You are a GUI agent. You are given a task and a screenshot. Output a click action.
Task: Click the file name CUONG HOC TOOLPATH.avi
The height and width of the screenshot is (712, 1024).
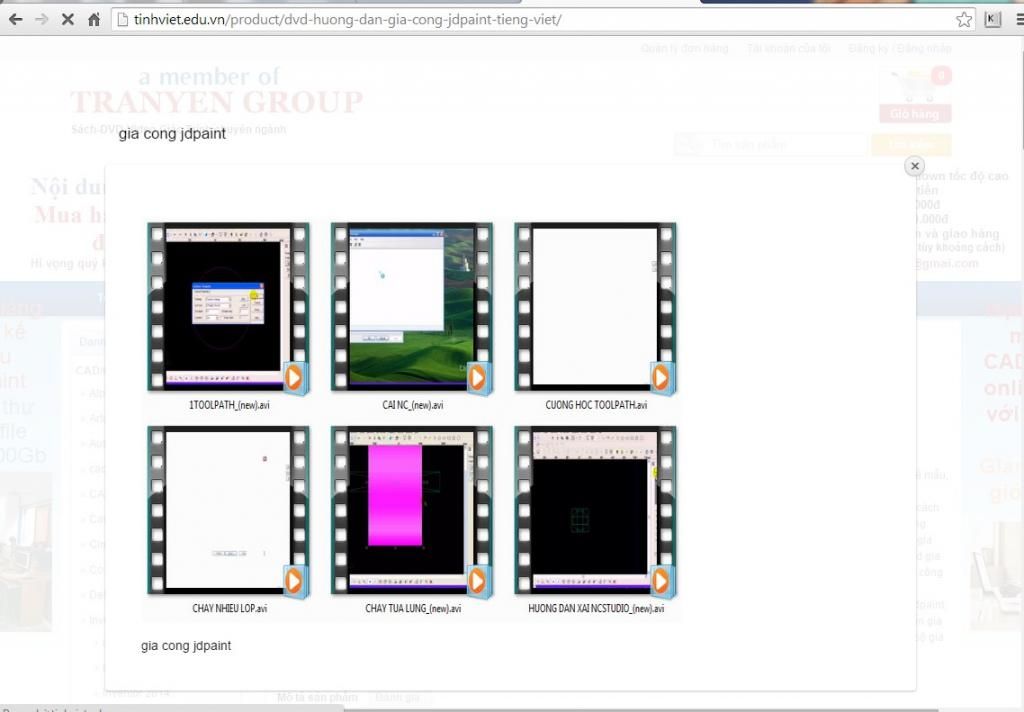[x=596, y=405]
